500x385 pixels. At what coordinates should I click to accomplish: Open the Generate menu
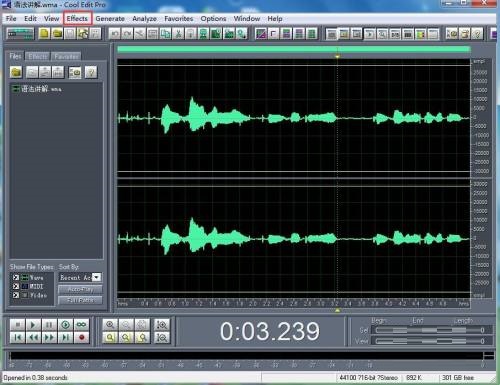pos(110,19)
